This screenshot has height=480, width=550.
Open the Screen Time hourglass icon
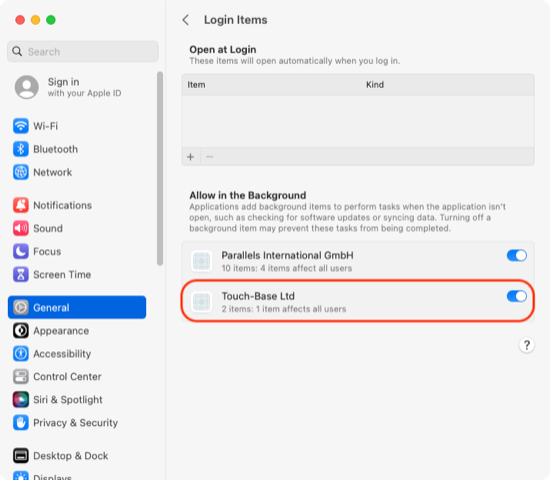21,275
